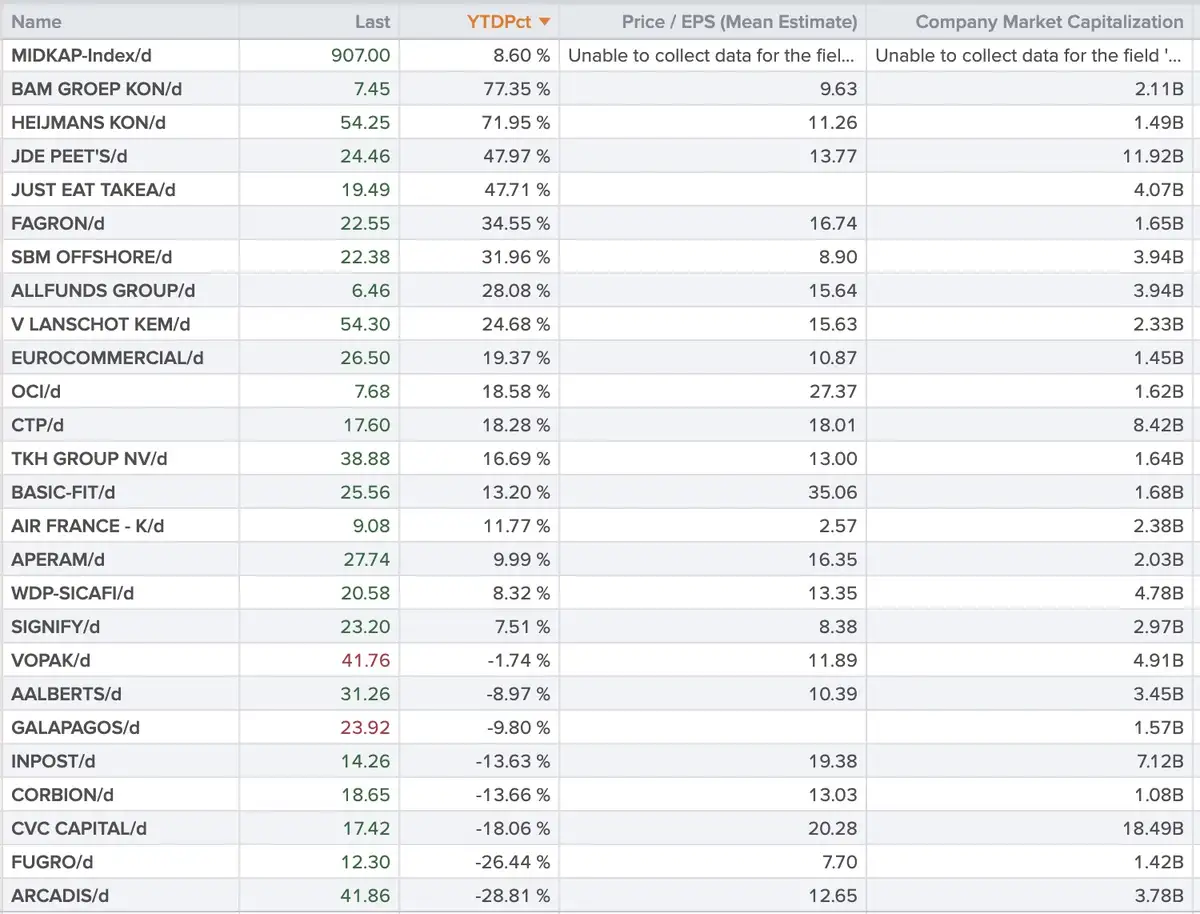
Task: Sort by the Name column header
Action: coord(36,21)
